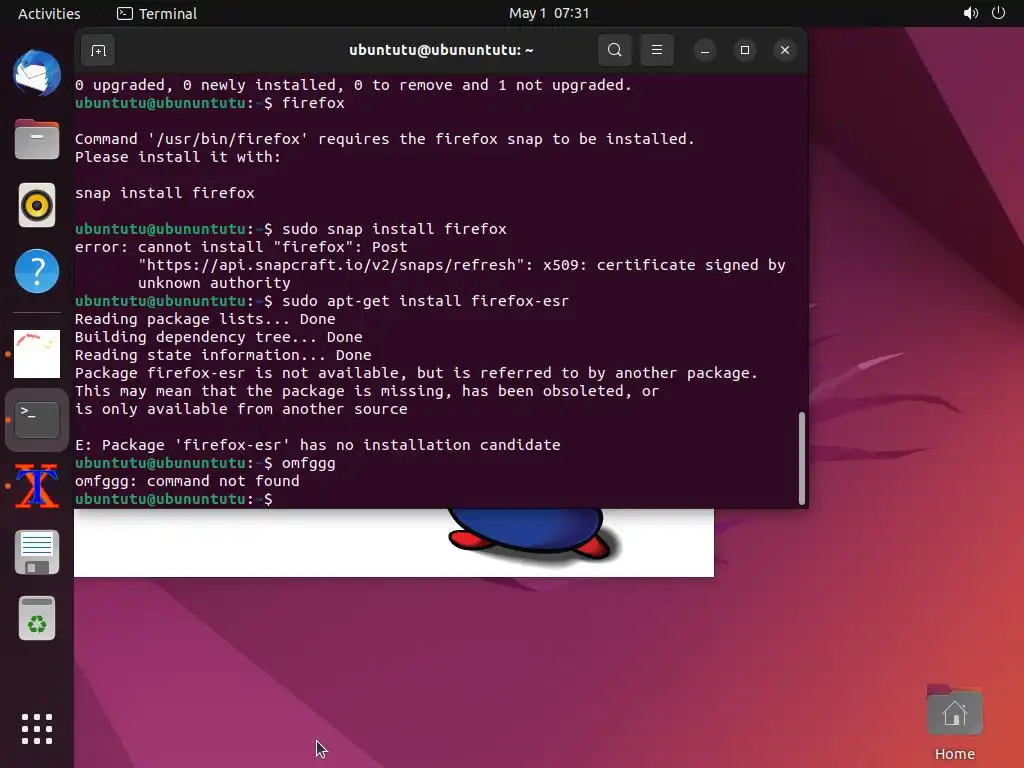Open the Activities overview

49,13
